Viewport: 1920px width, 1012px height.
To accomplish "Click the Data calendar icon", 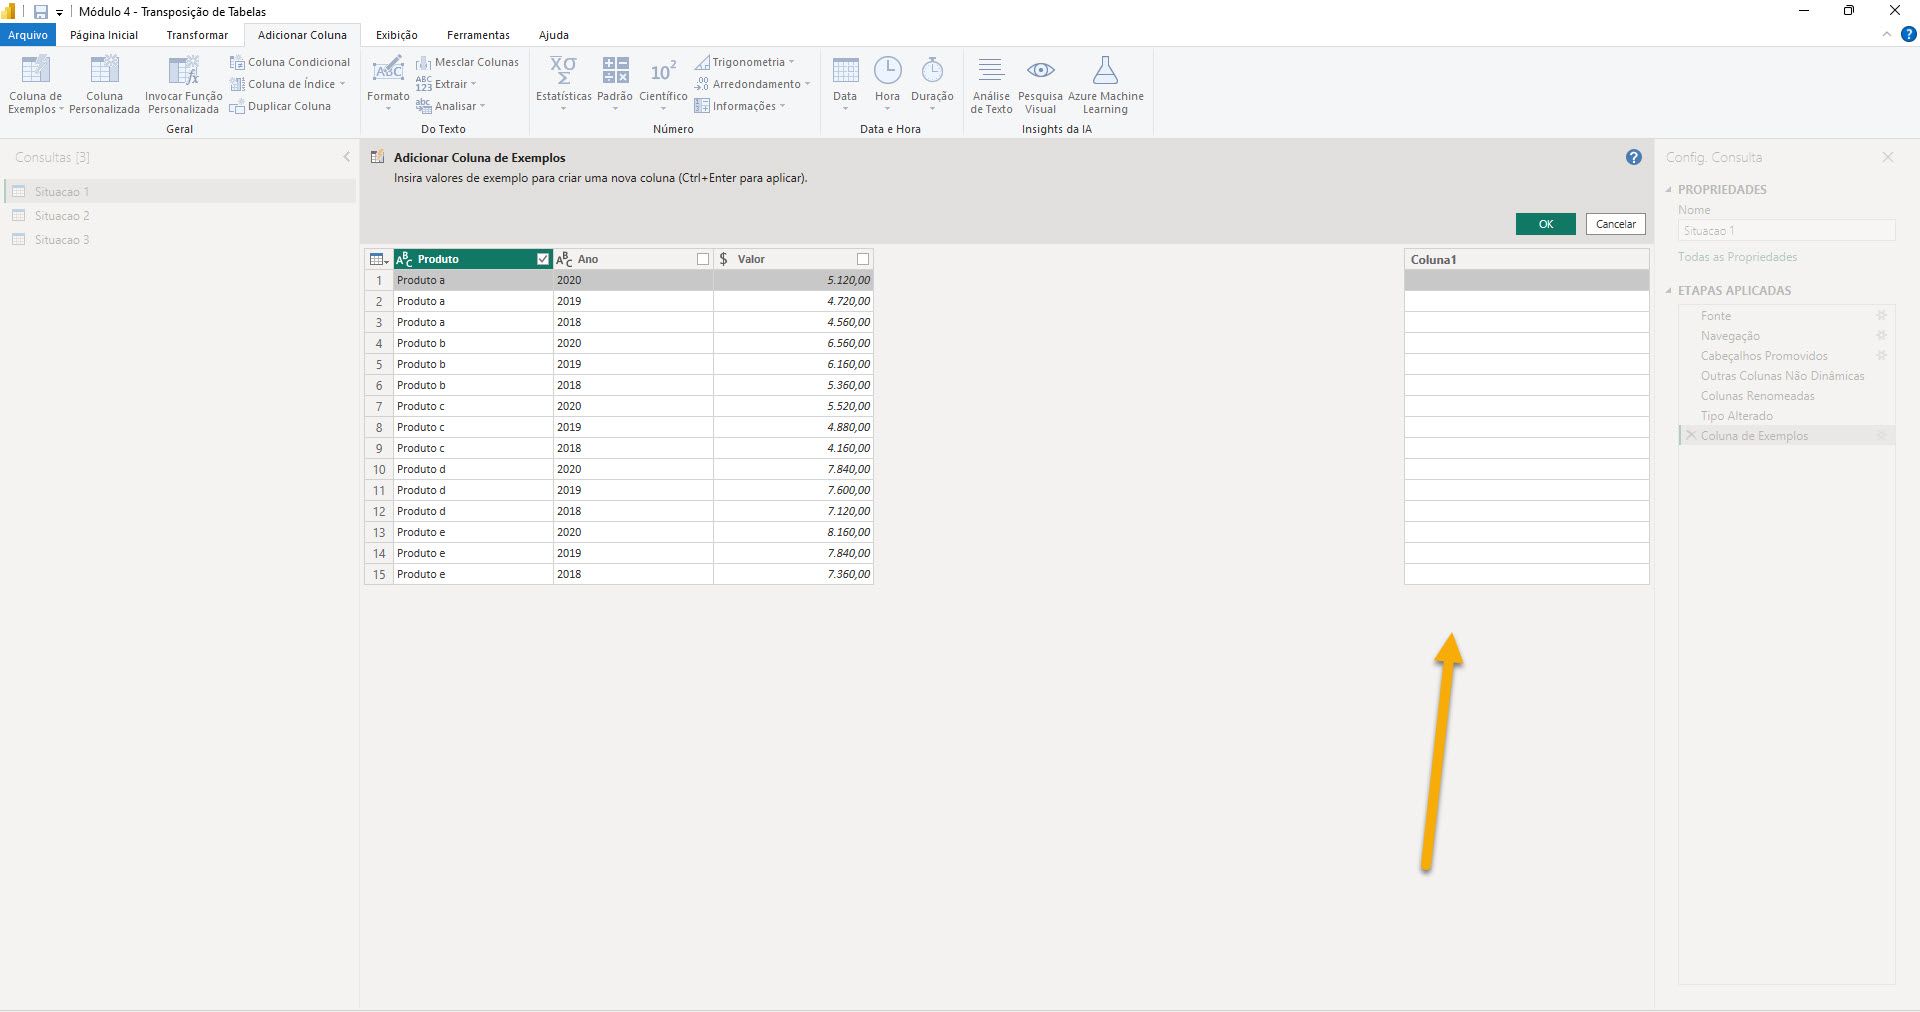I will tap(845, 70).
